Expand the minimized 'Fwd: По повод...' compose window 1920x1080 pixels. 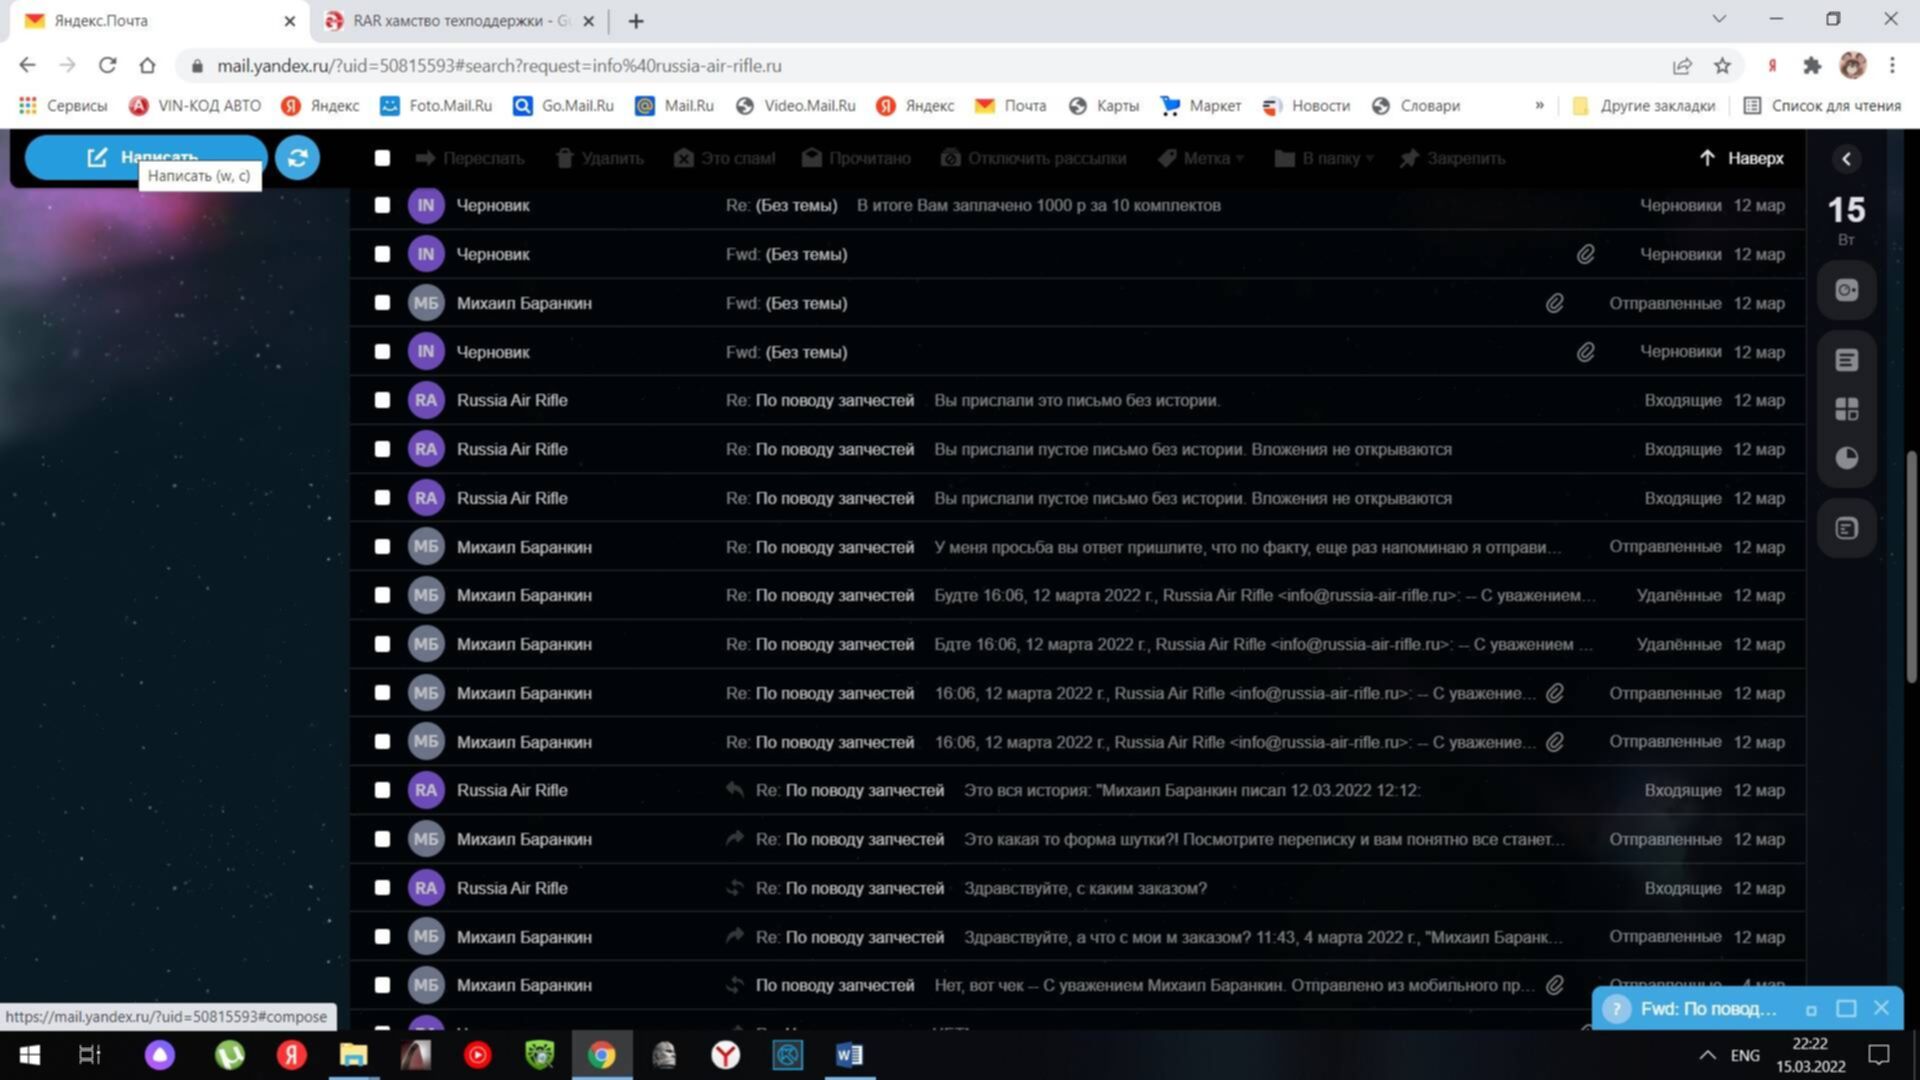[1708, 1008]
